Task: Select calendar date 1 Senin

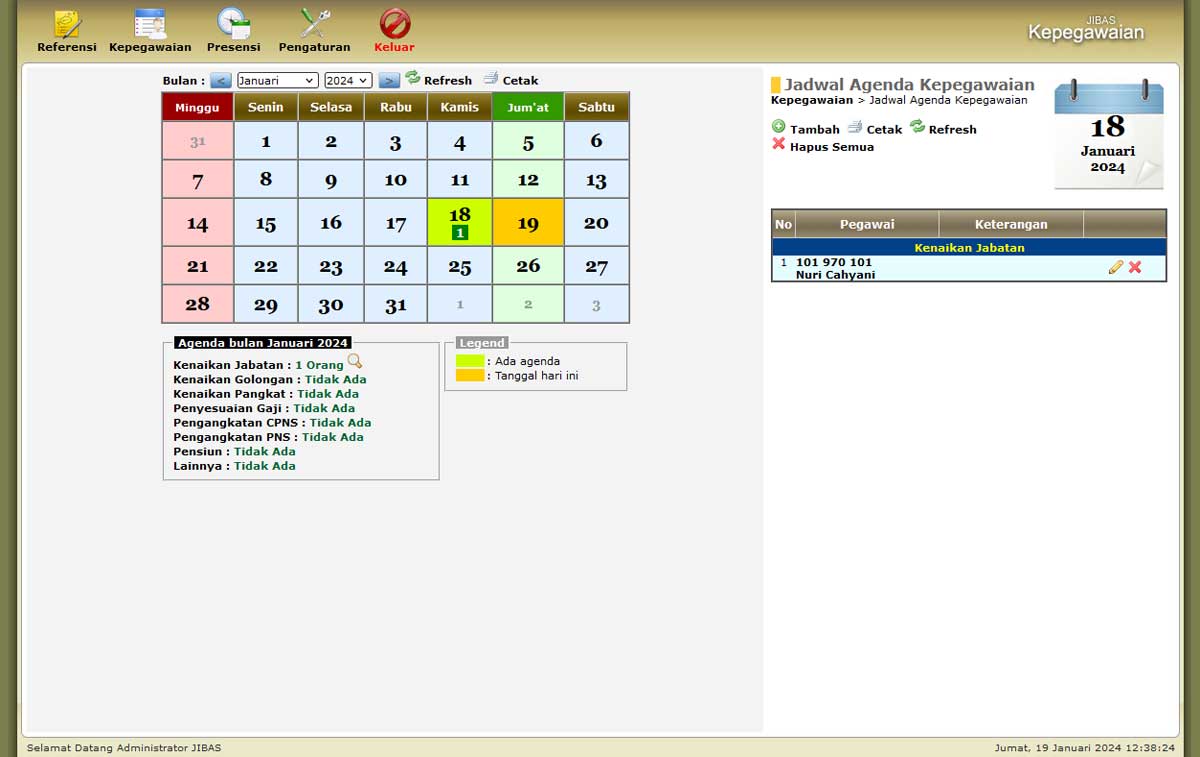Action: click(x=266, y=141)
